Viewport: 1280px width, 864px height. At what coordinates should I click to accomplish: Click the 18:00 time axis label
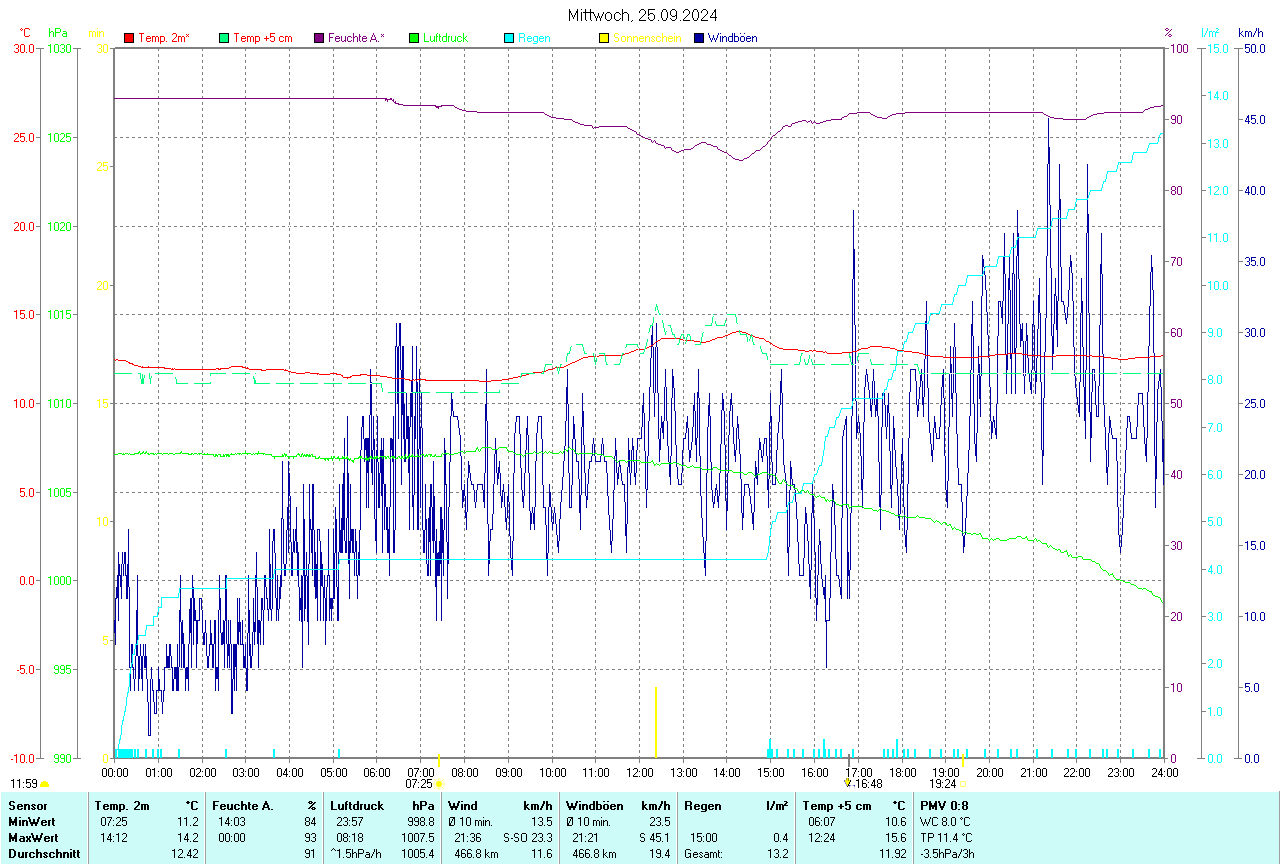902,772
